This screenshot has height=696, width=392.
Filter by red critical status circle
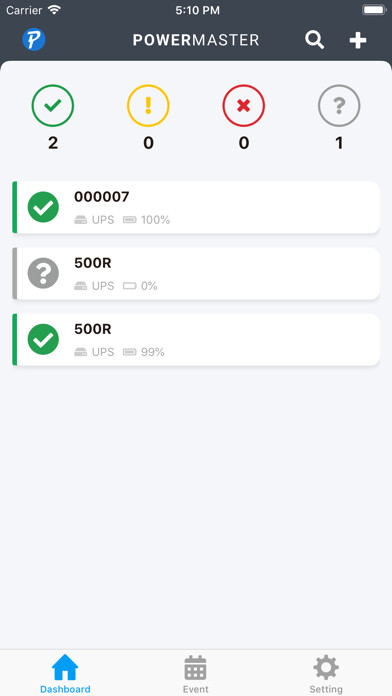[x=244, y=106]
